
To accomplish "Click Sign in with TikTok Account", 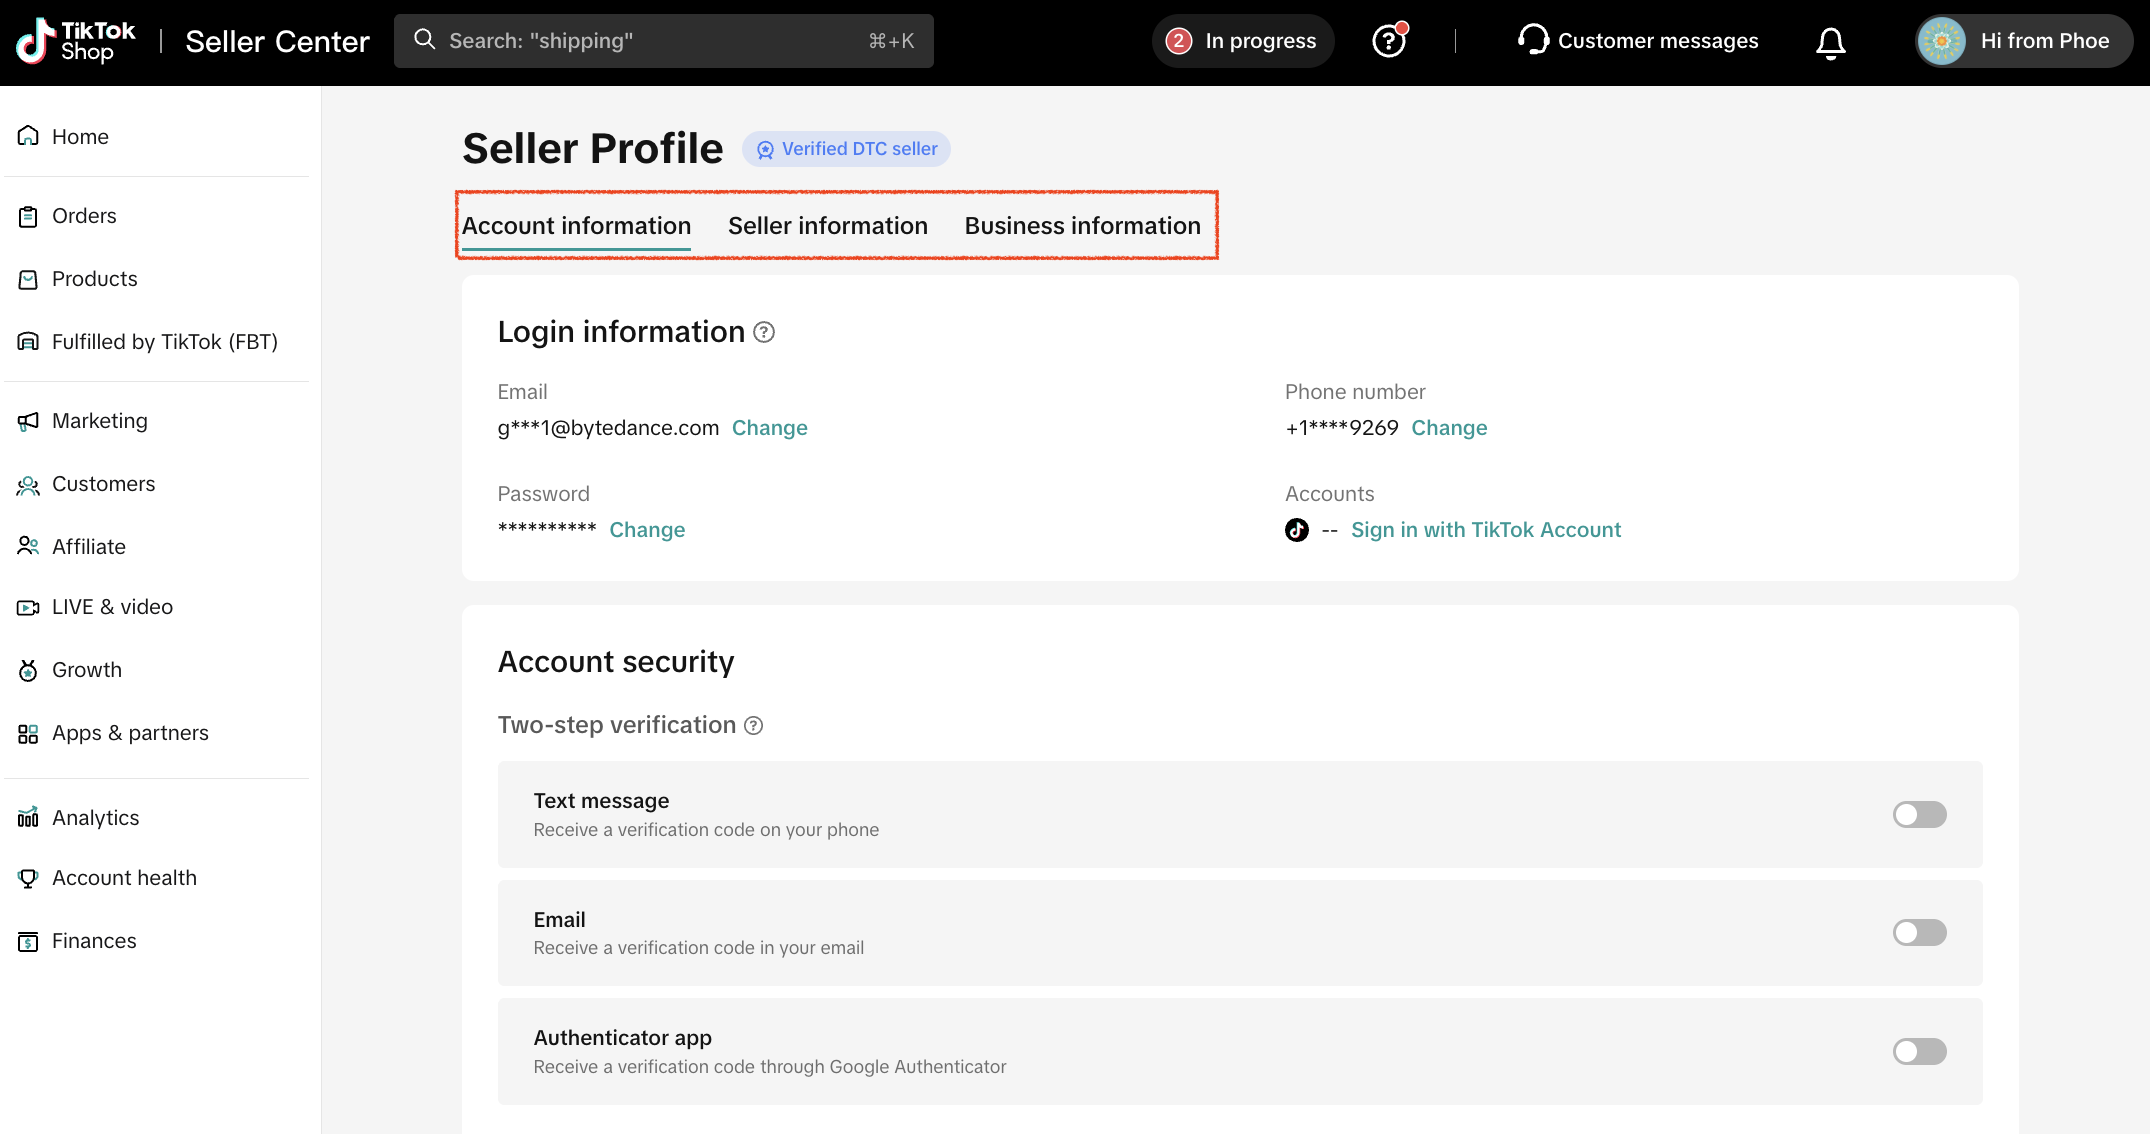I will pos(1485,530).
